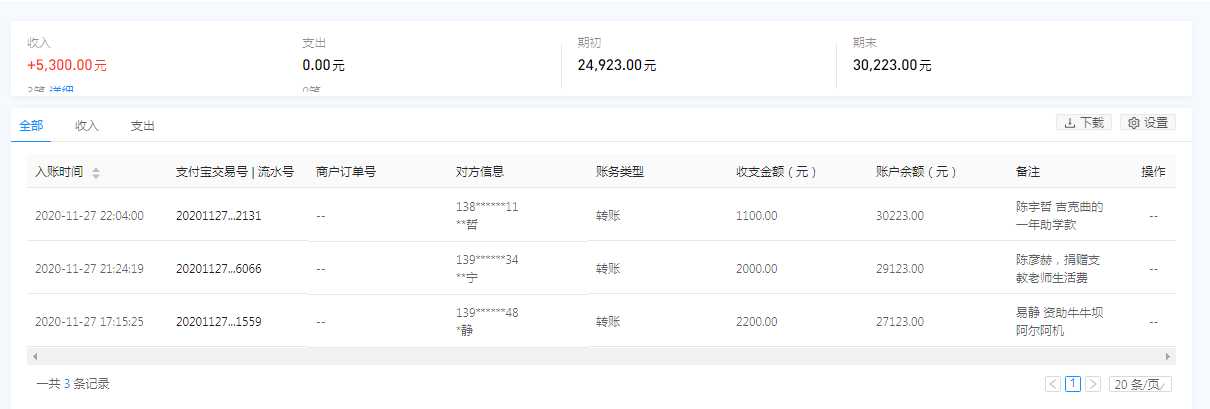This screenshot has height=409, width=1210.
Task: Click the horizontal scrollbar track under the table
Action: click(x=600, y=356)
